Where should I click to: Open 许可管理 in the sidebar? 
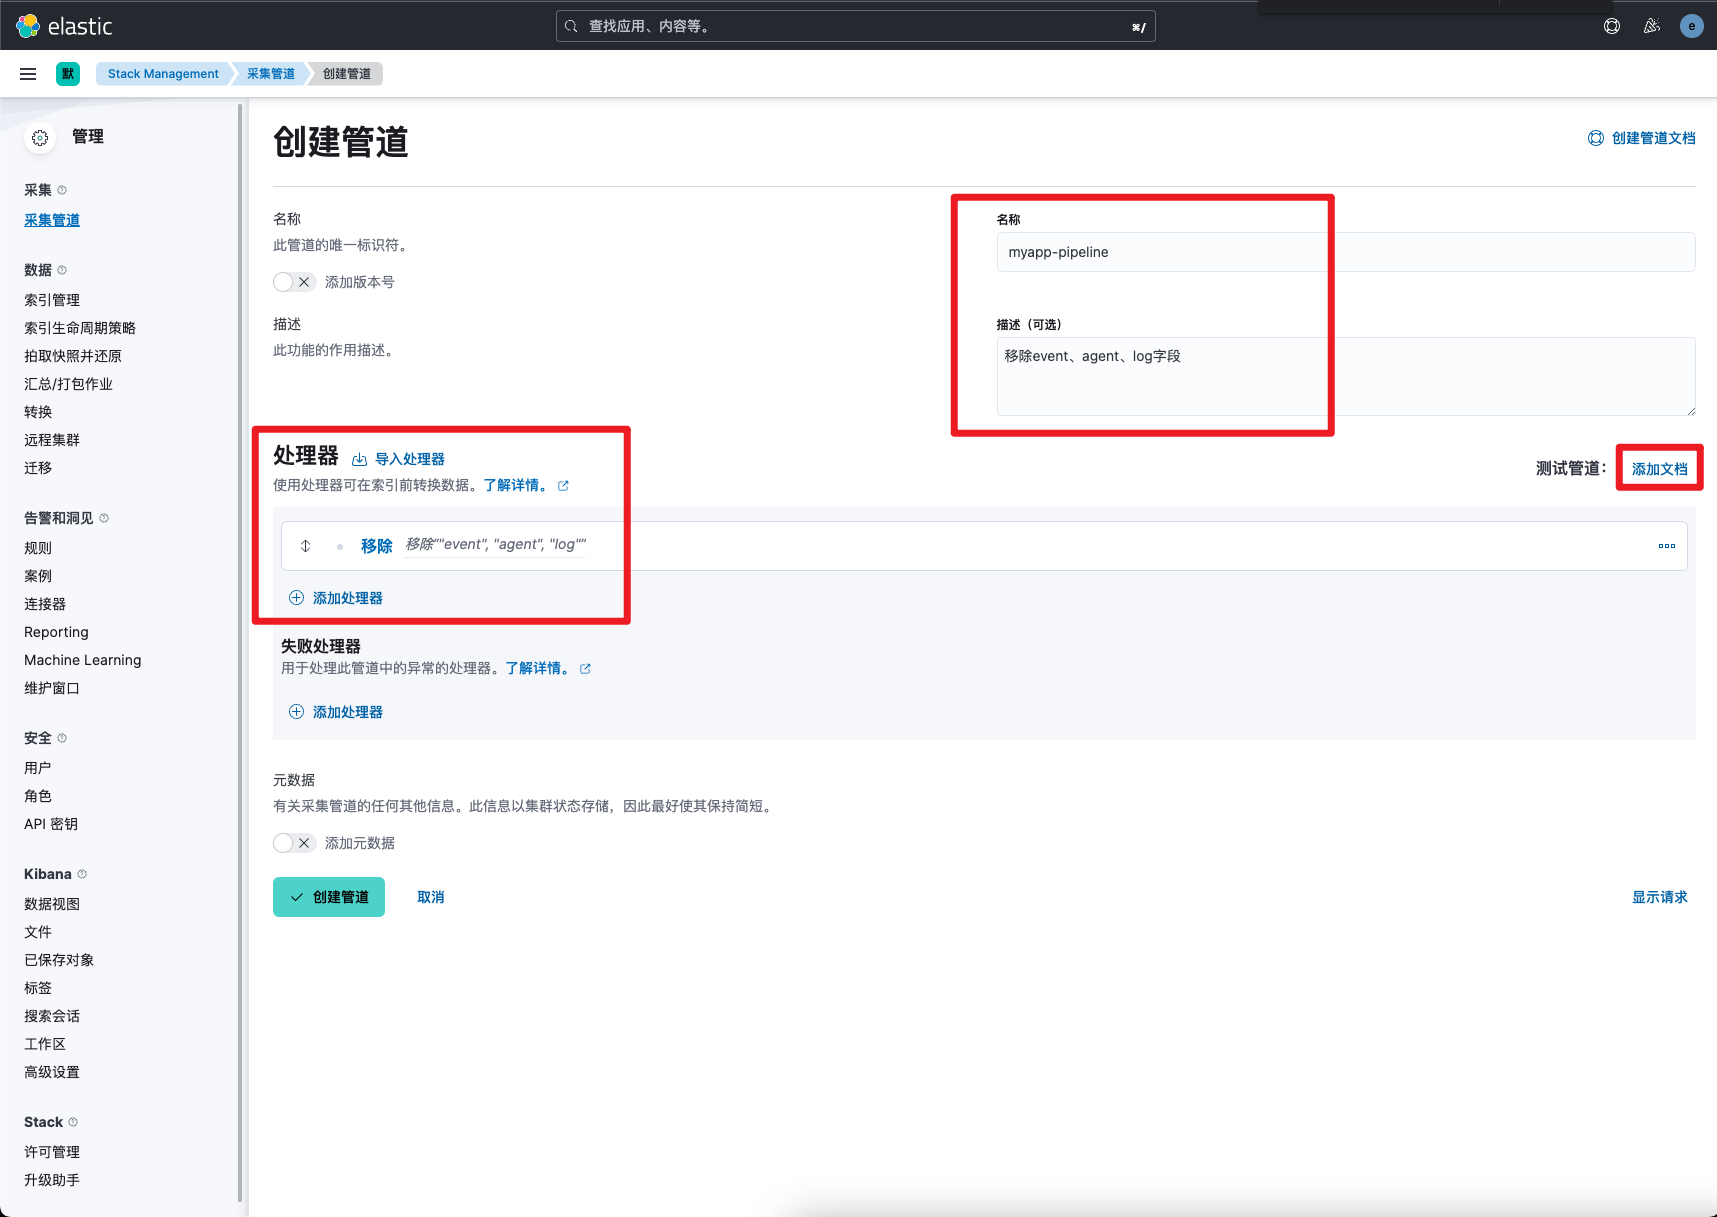coord(52,1152)
